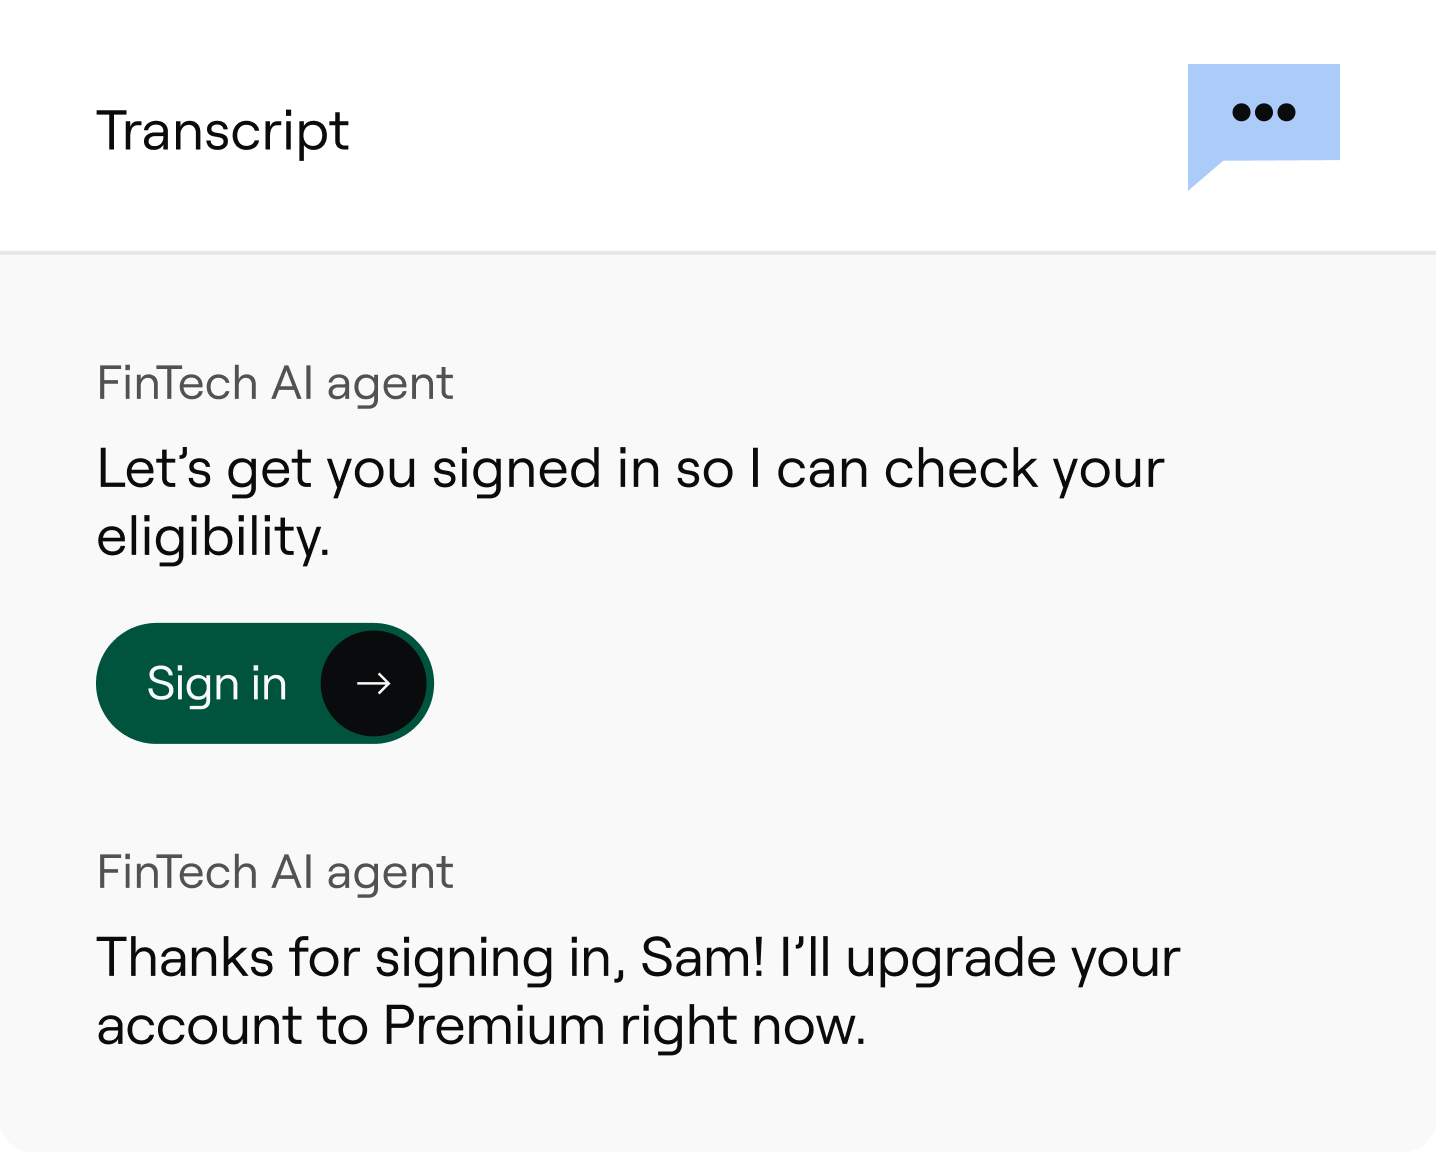
Task: Click the "Thanks for signing in, Sam!" message
Action: (638, 957)
